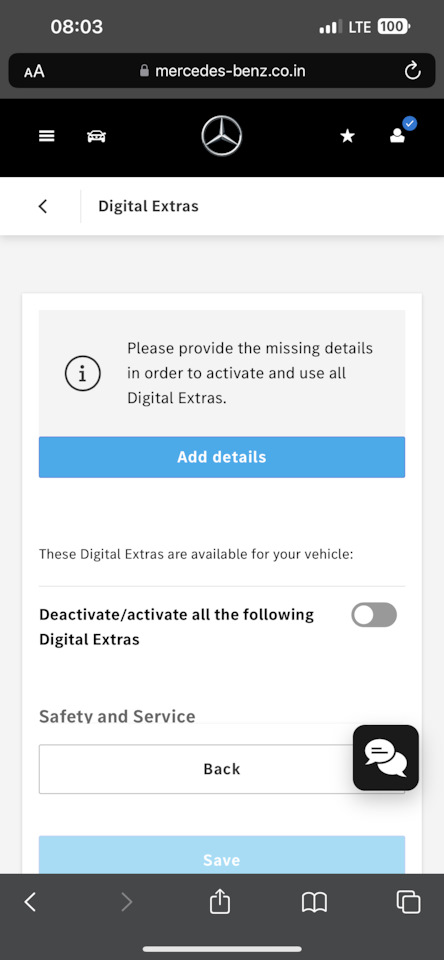Tap the info circle icon
Image resolution: width=444 pixels, height=960 pixels.
click(83, 373)
